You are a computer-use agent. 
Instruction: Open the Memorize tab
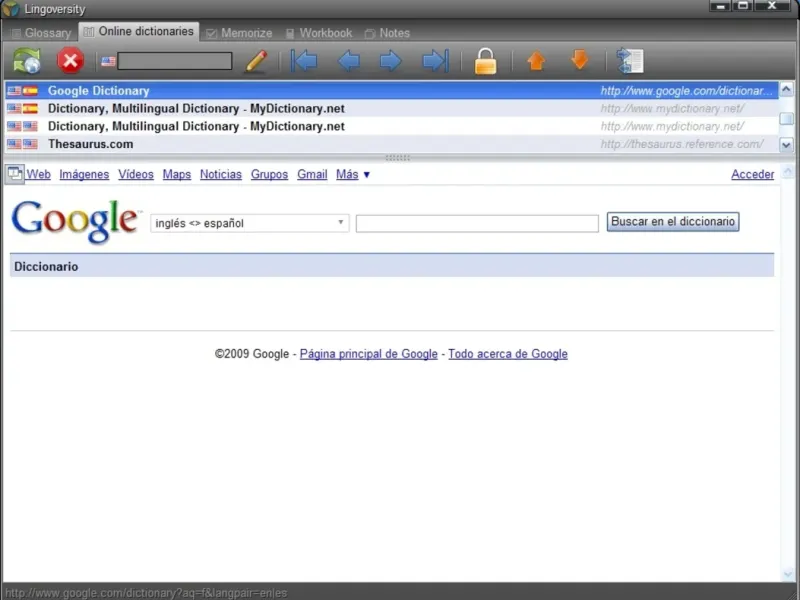(239, 33)
